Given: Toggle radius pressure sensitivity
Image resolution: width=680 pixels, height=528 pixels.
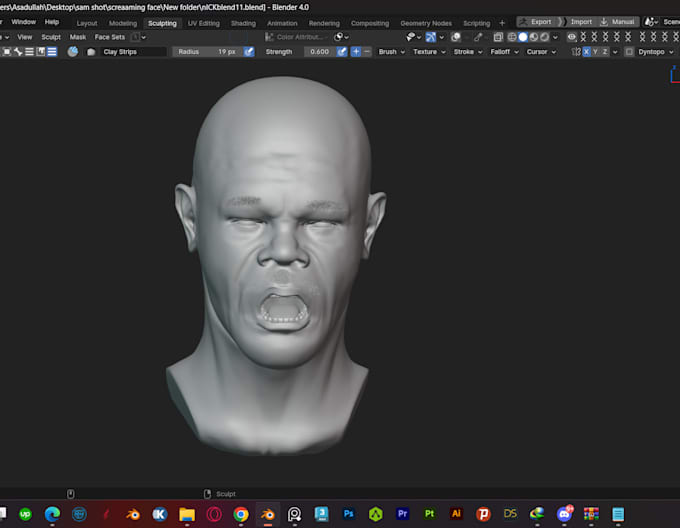Looking at the screenshot, I should [249, 52].
